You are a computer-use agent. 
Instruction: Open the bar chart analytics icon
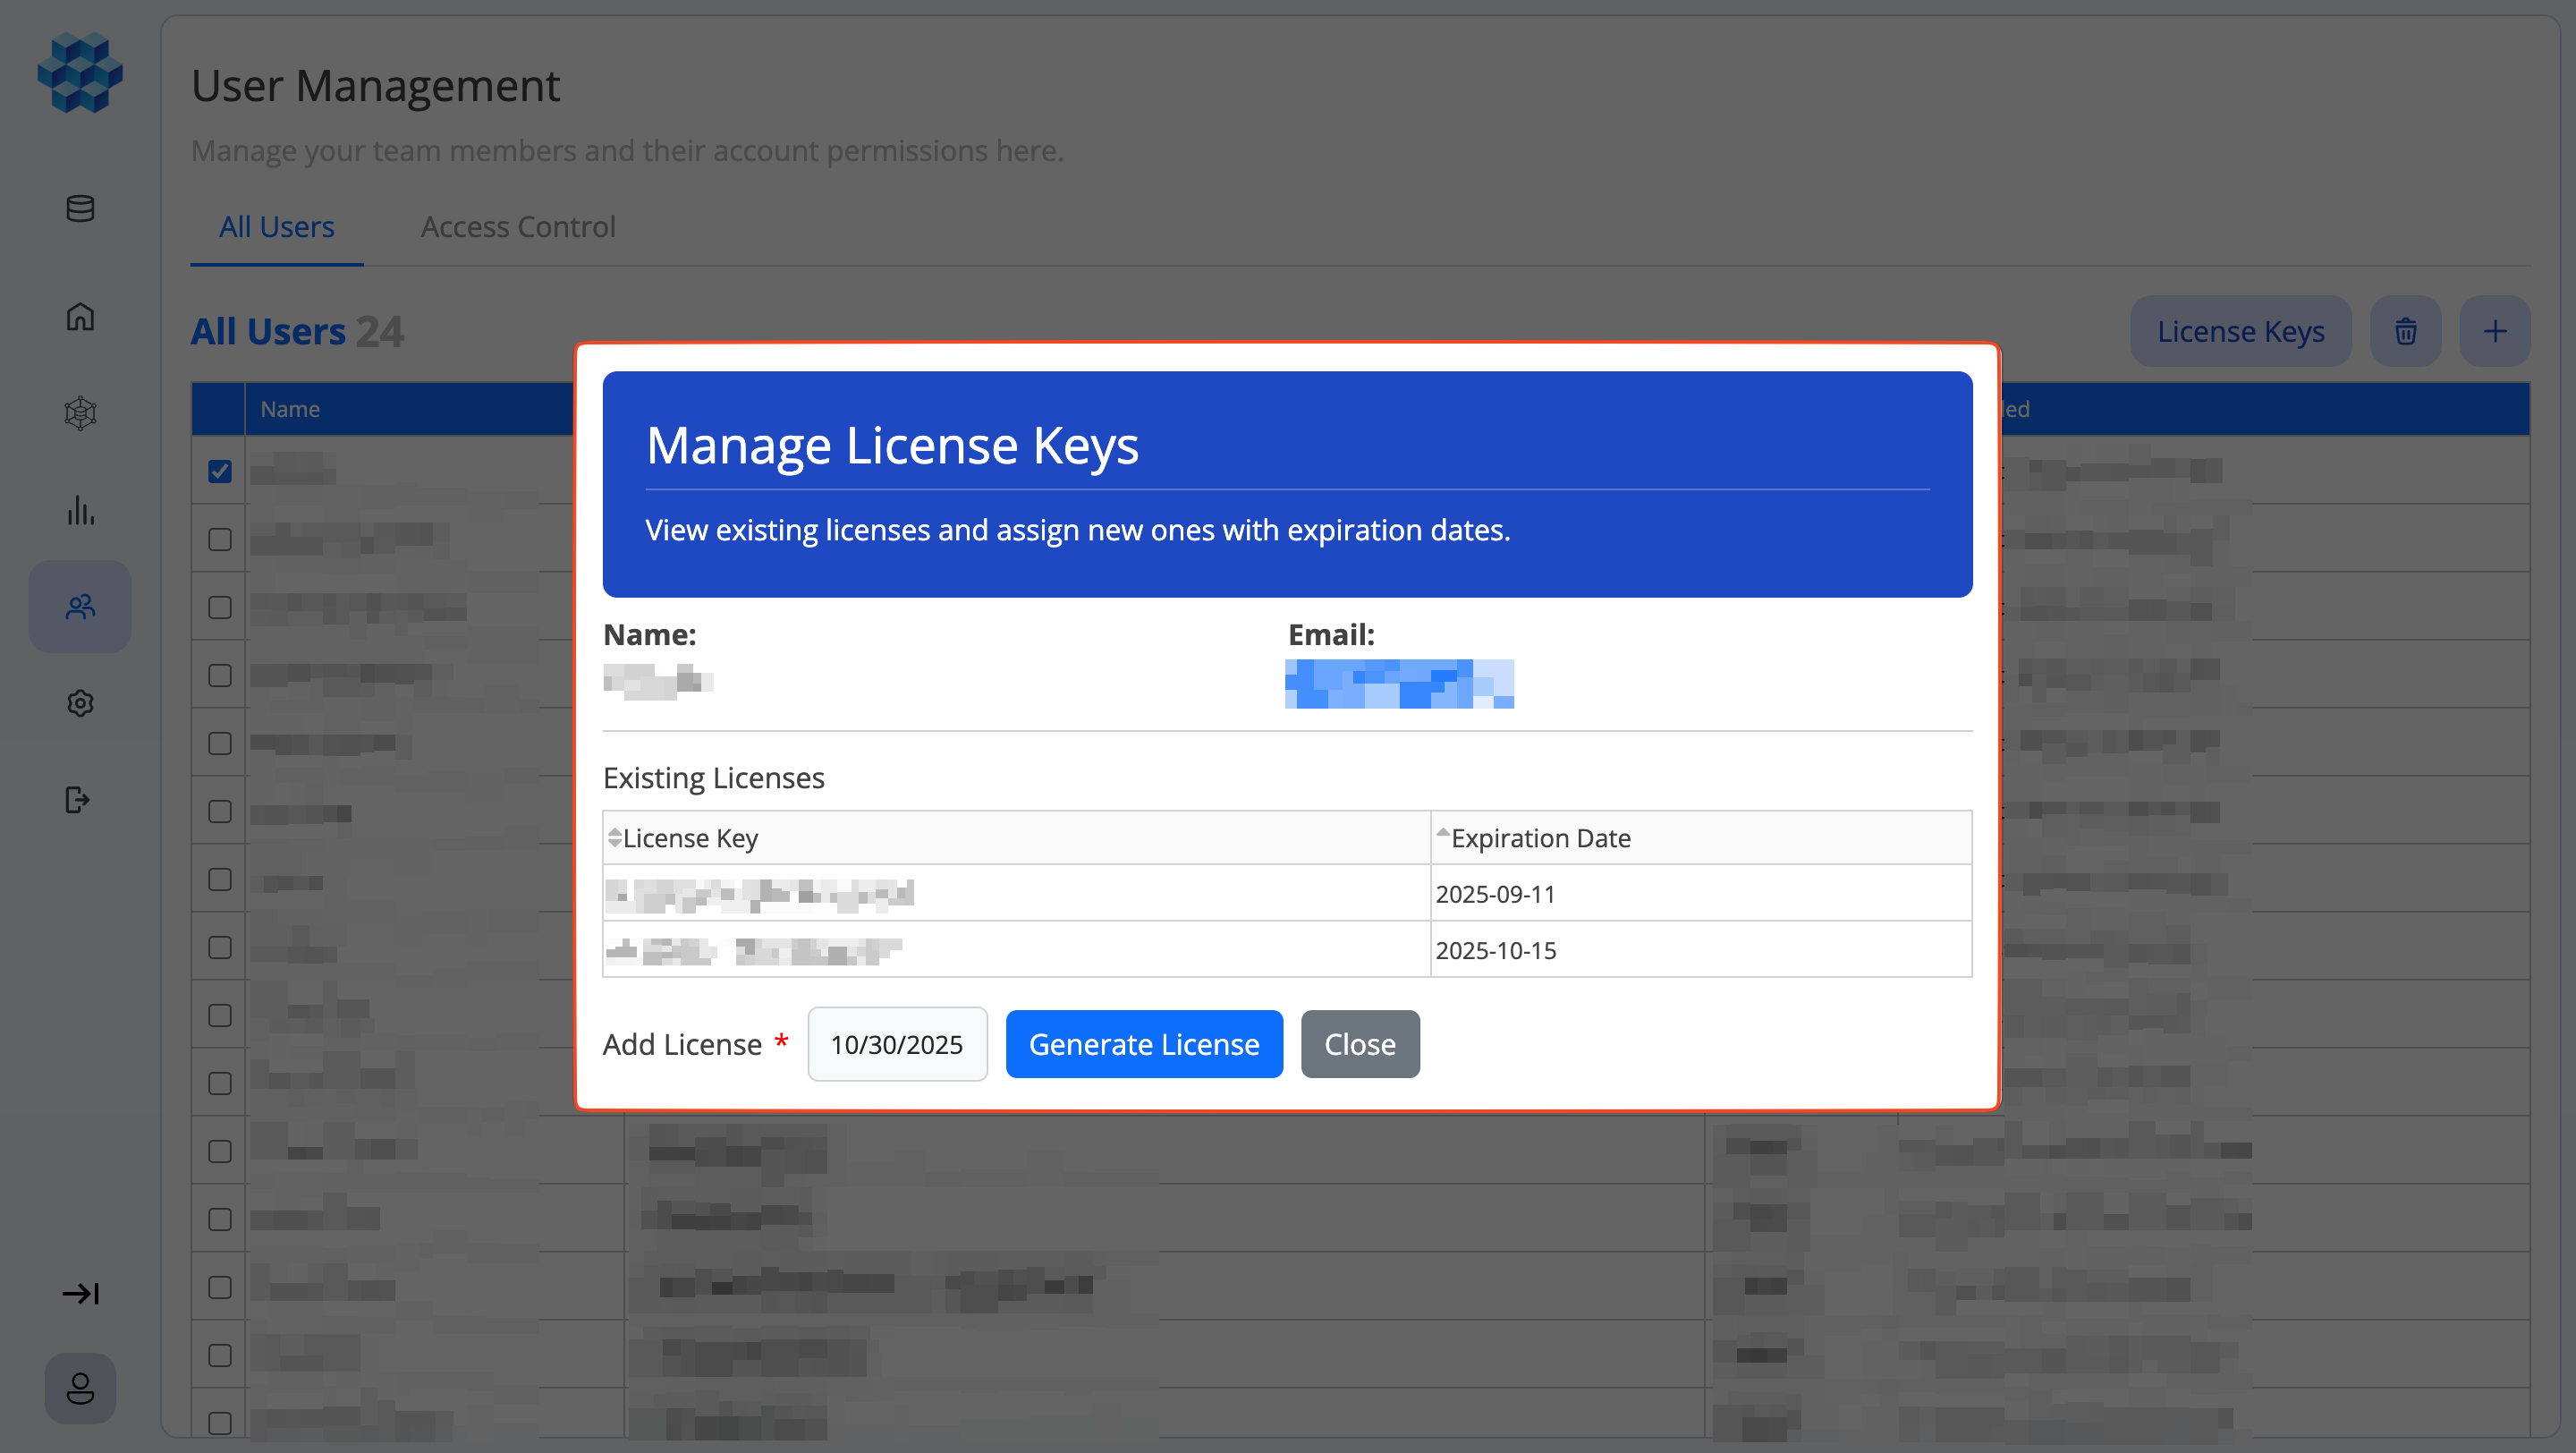pyautogui.click(x=80, y=510)
